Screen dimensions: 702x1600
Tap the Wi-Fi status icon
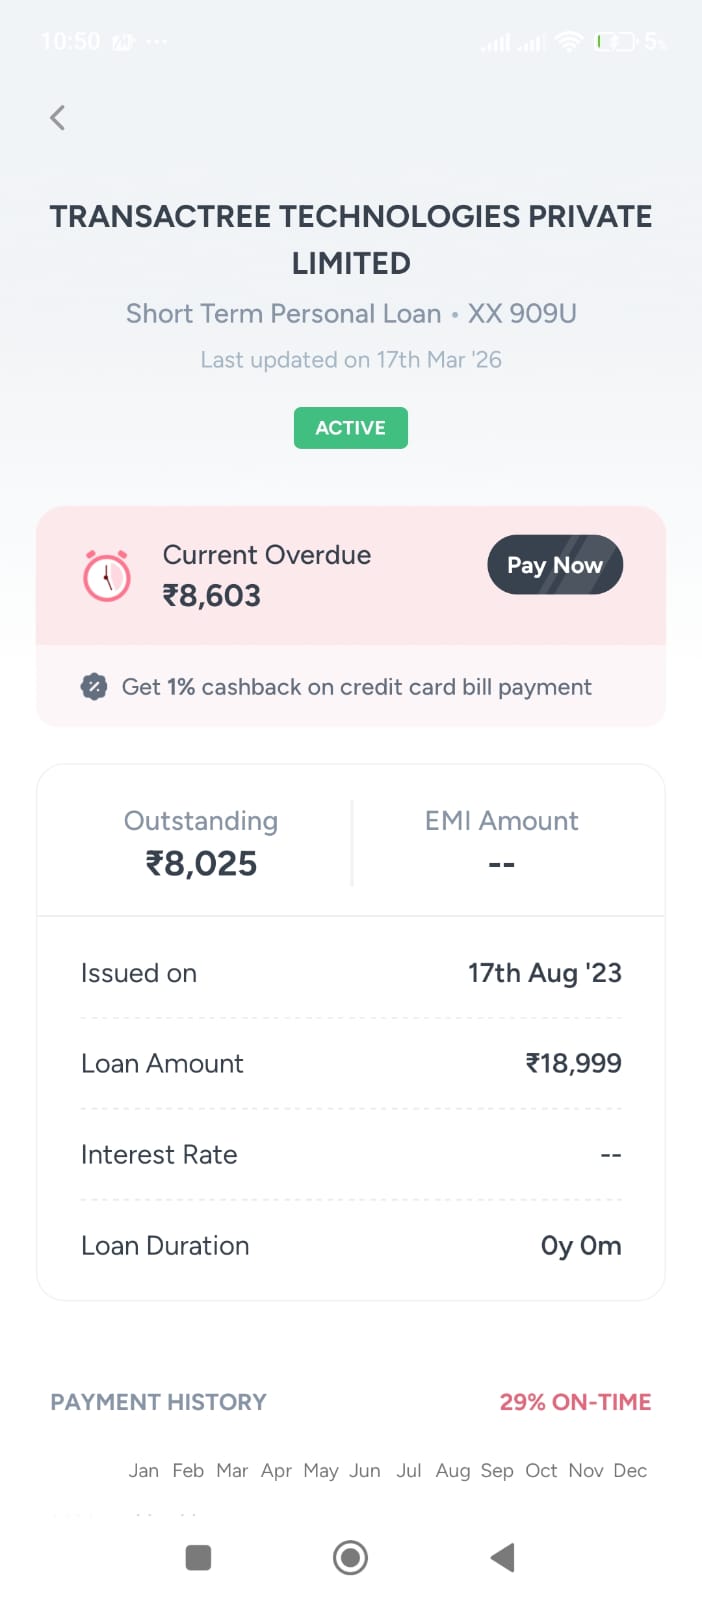coord(569,42)
